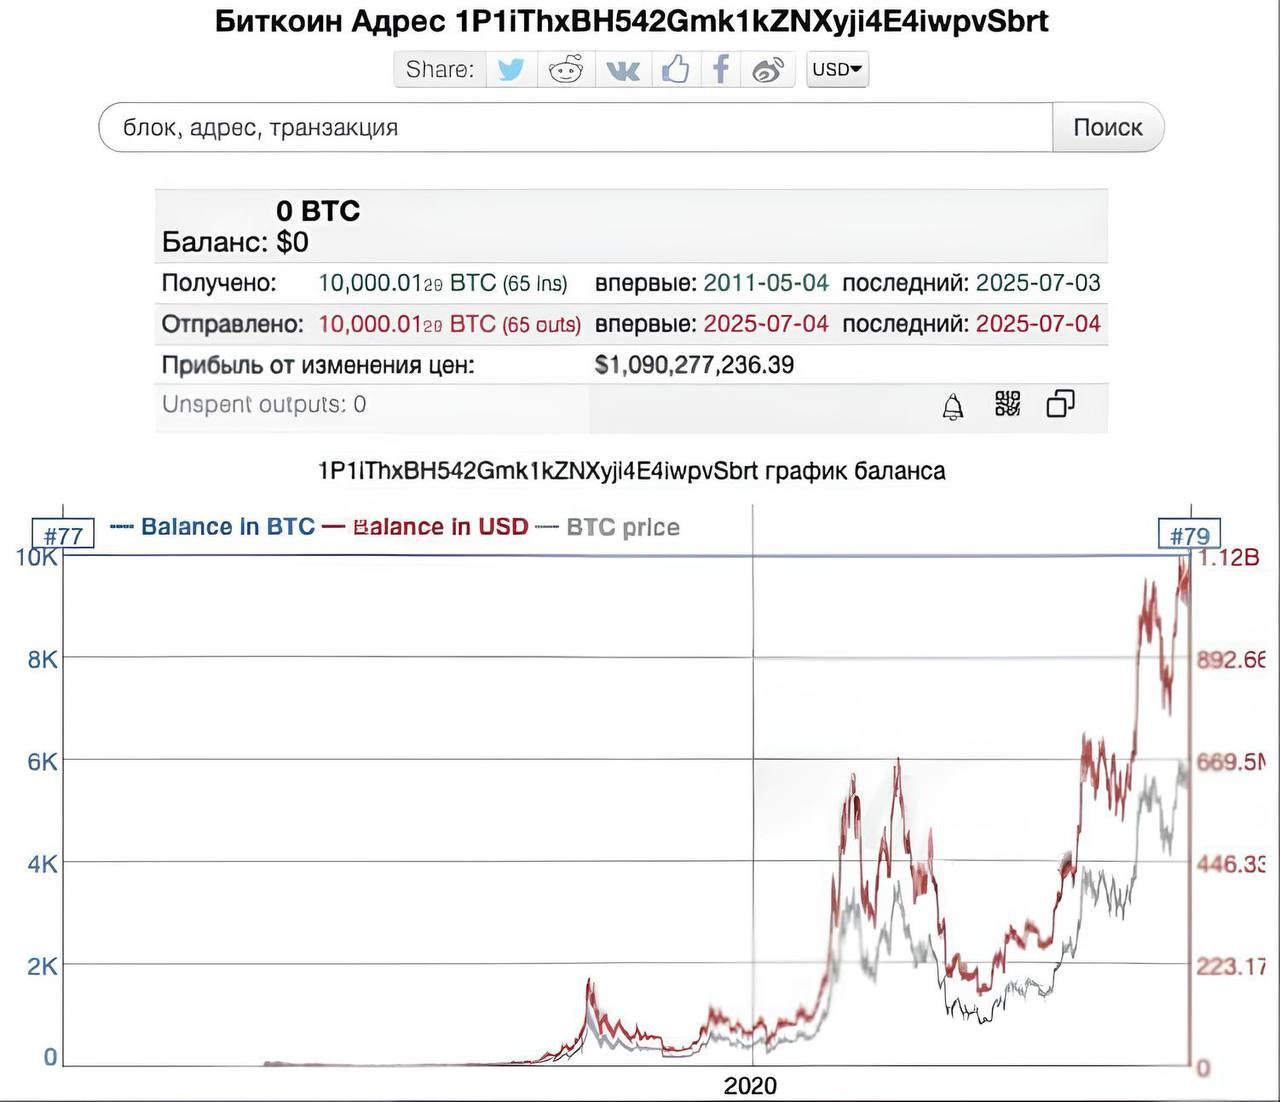Share the address on Weibo
This screenshot has width=1280, height=1102.
tap(767, 70)
